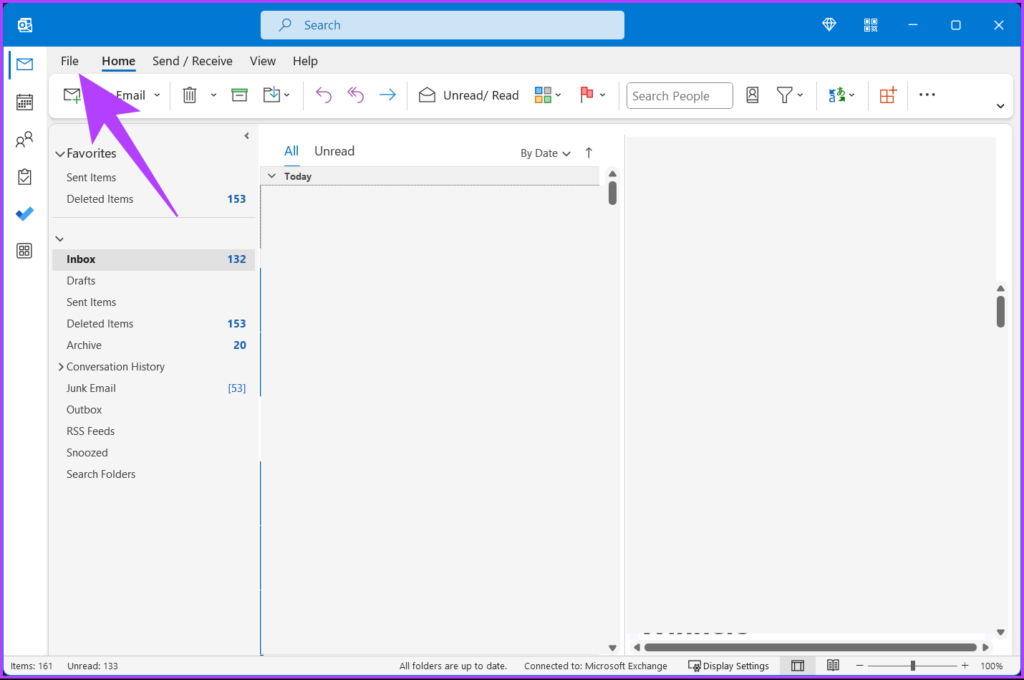Open the To Do checkmark app
The width and height of the screenshot is (1024, 680).
coord(24,214)
